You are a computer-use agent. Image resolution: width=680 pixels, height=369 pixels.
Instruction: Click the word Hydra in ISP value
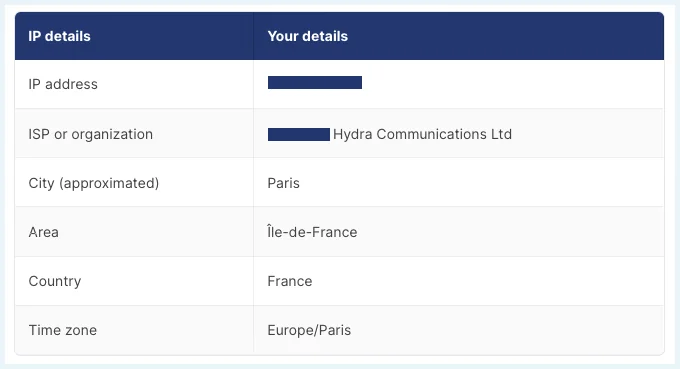[x=353, y=134]
